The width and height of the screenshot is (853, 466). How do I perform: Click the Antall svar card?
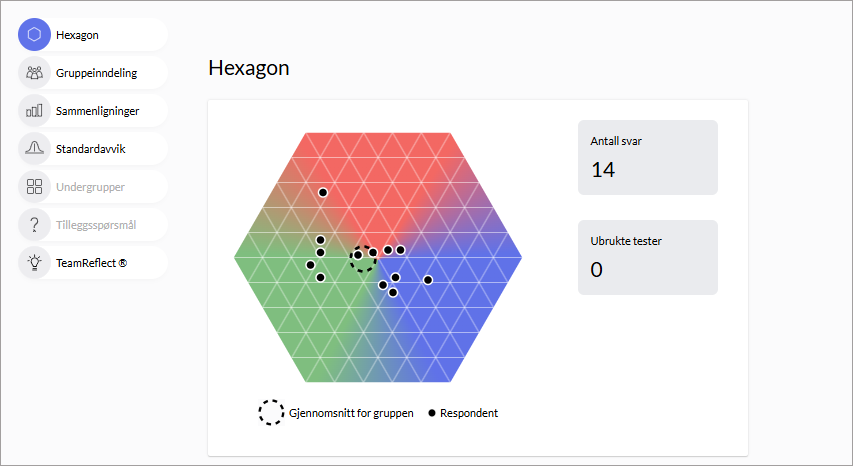pyautogui.click(x=647, y=157)
